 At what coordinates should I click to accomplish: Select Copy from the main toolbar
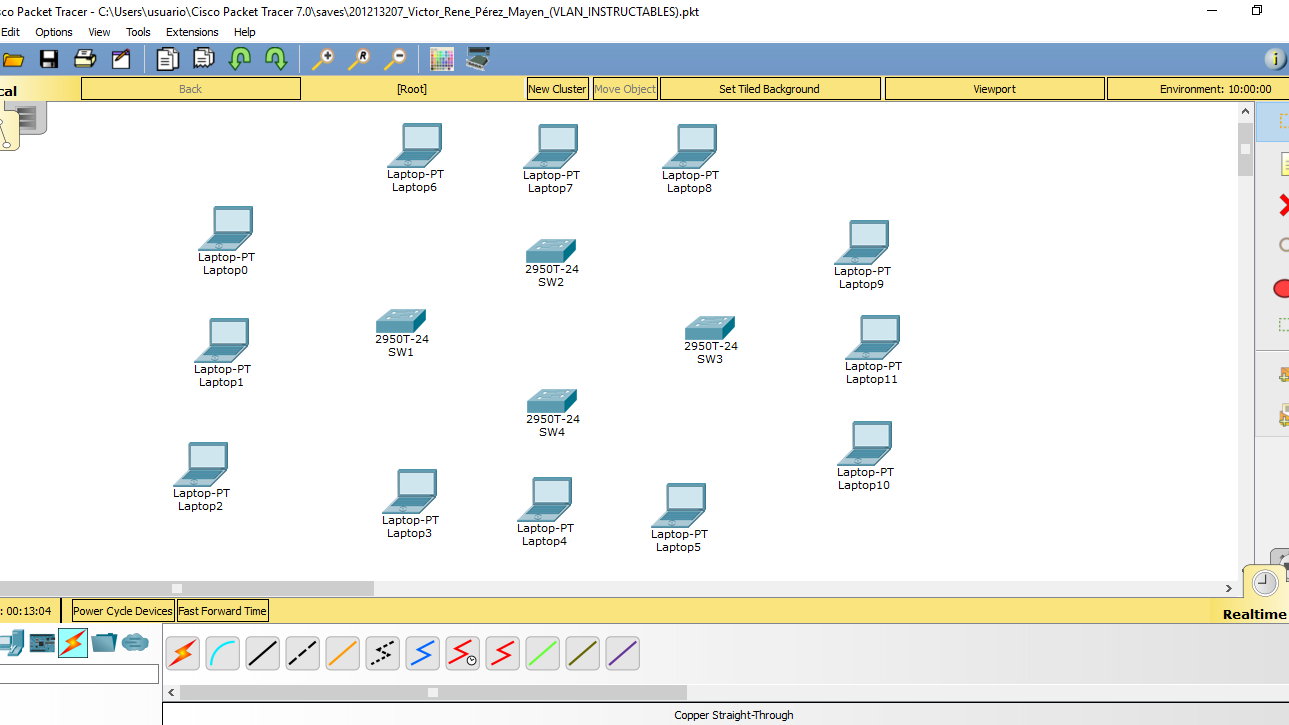[x=167, y=59]
